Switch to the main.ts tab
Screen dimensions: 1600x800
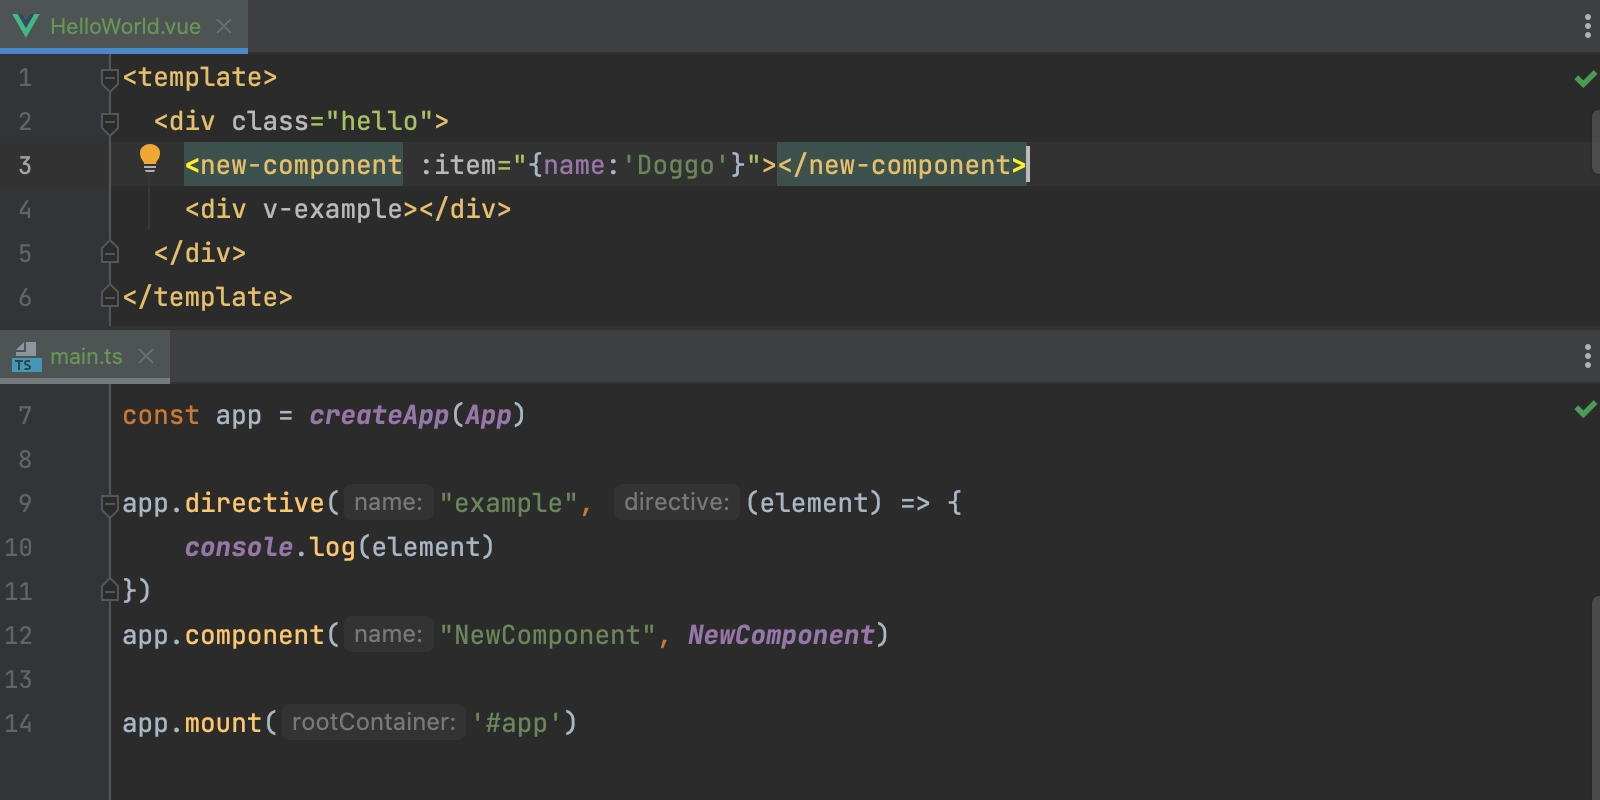[85, 356]
